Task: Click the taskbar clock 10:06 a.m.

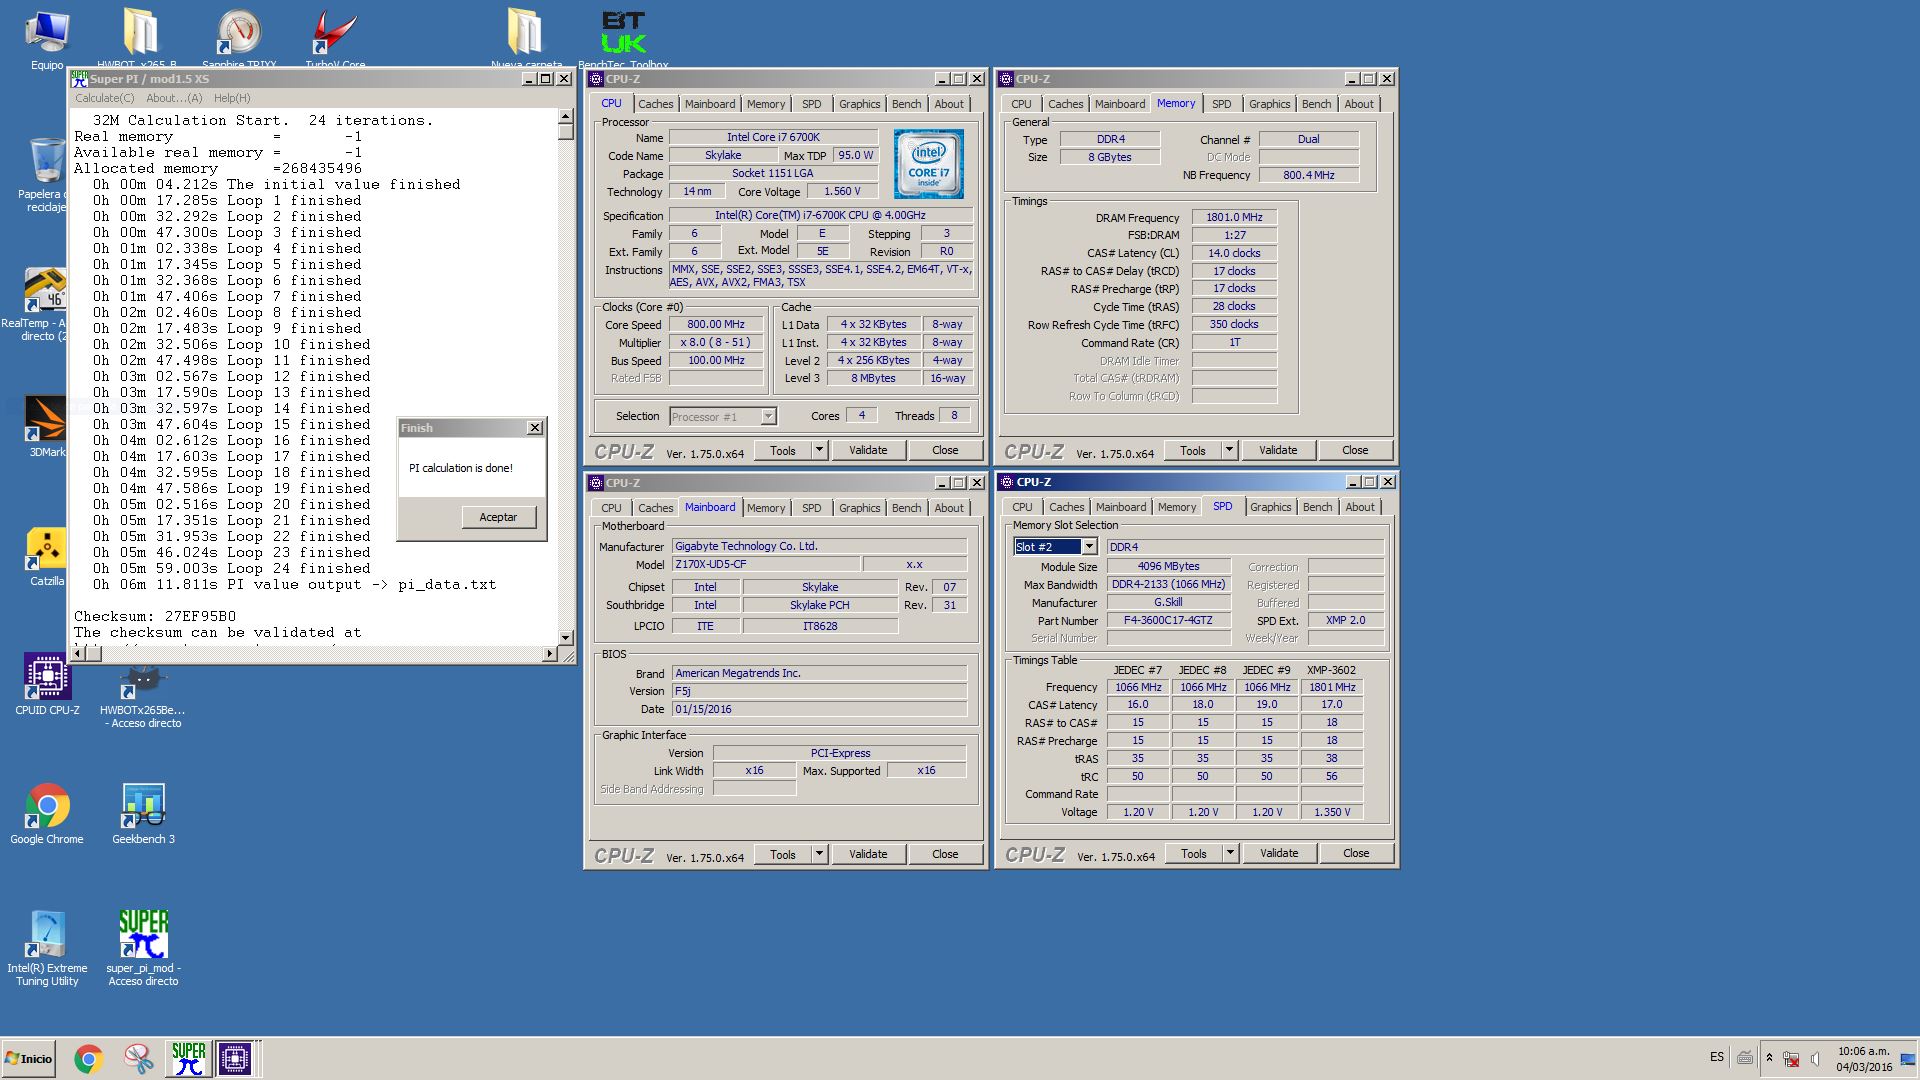Action: pos(1863,1051)
